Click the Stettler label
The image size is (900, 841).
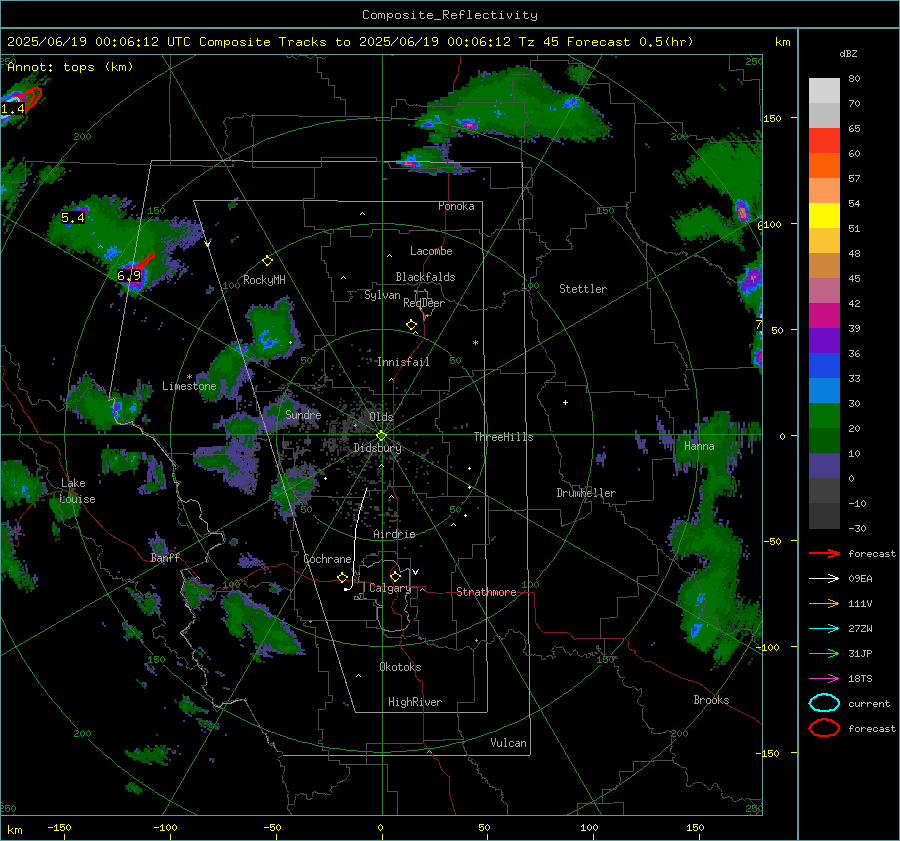(x=583, y=289)
